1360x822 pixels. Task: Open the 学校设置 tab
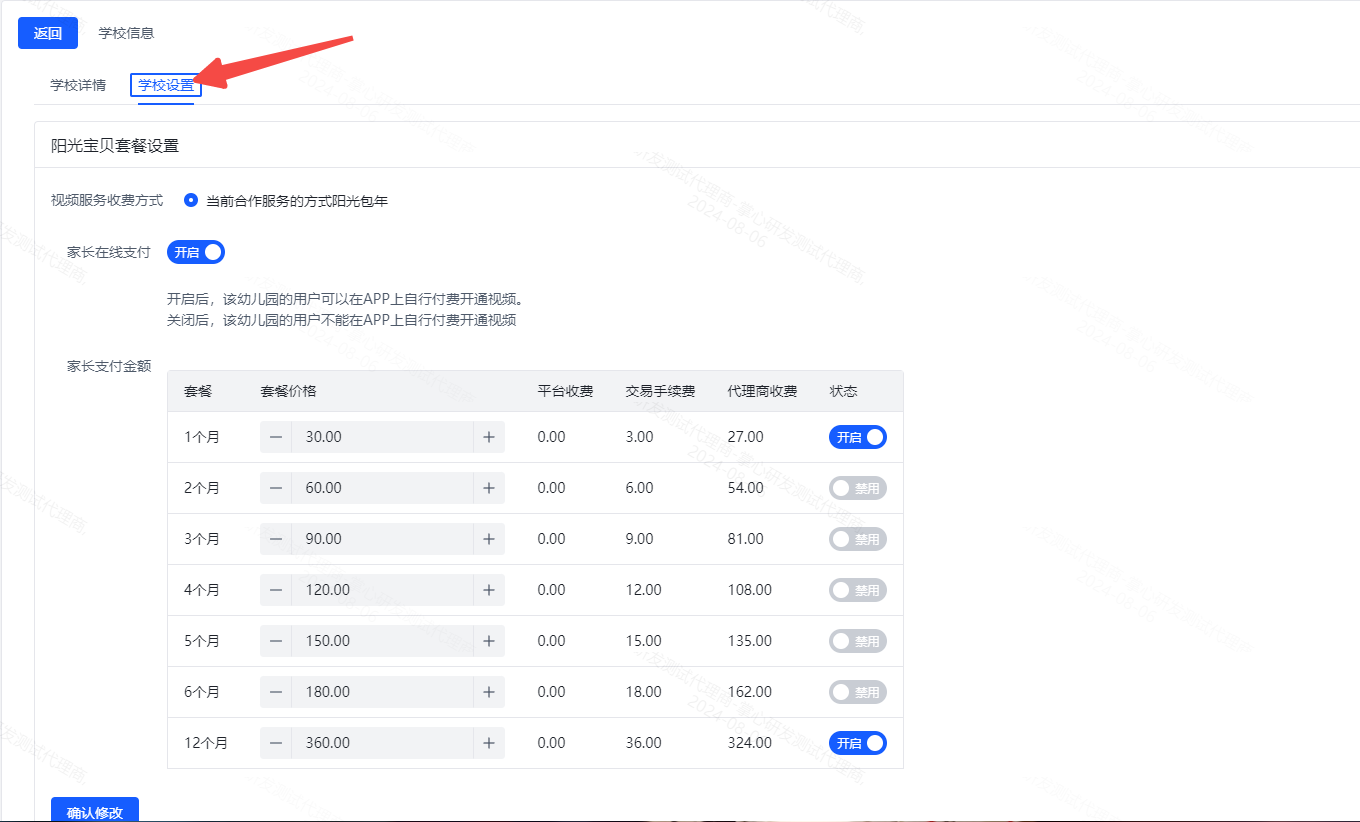coord(166,85)
